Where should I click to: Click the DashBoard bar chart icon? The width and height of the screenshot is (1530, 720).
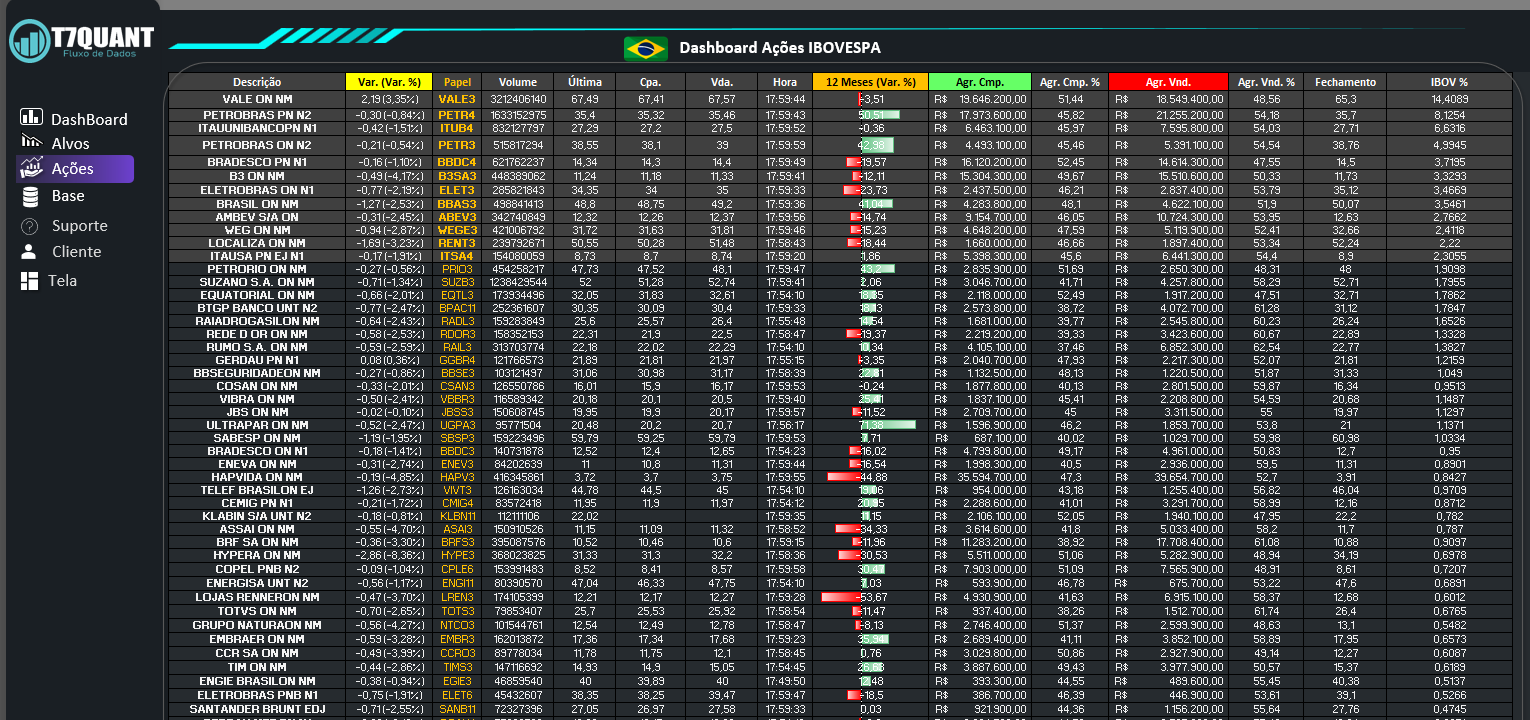(31, 118)
